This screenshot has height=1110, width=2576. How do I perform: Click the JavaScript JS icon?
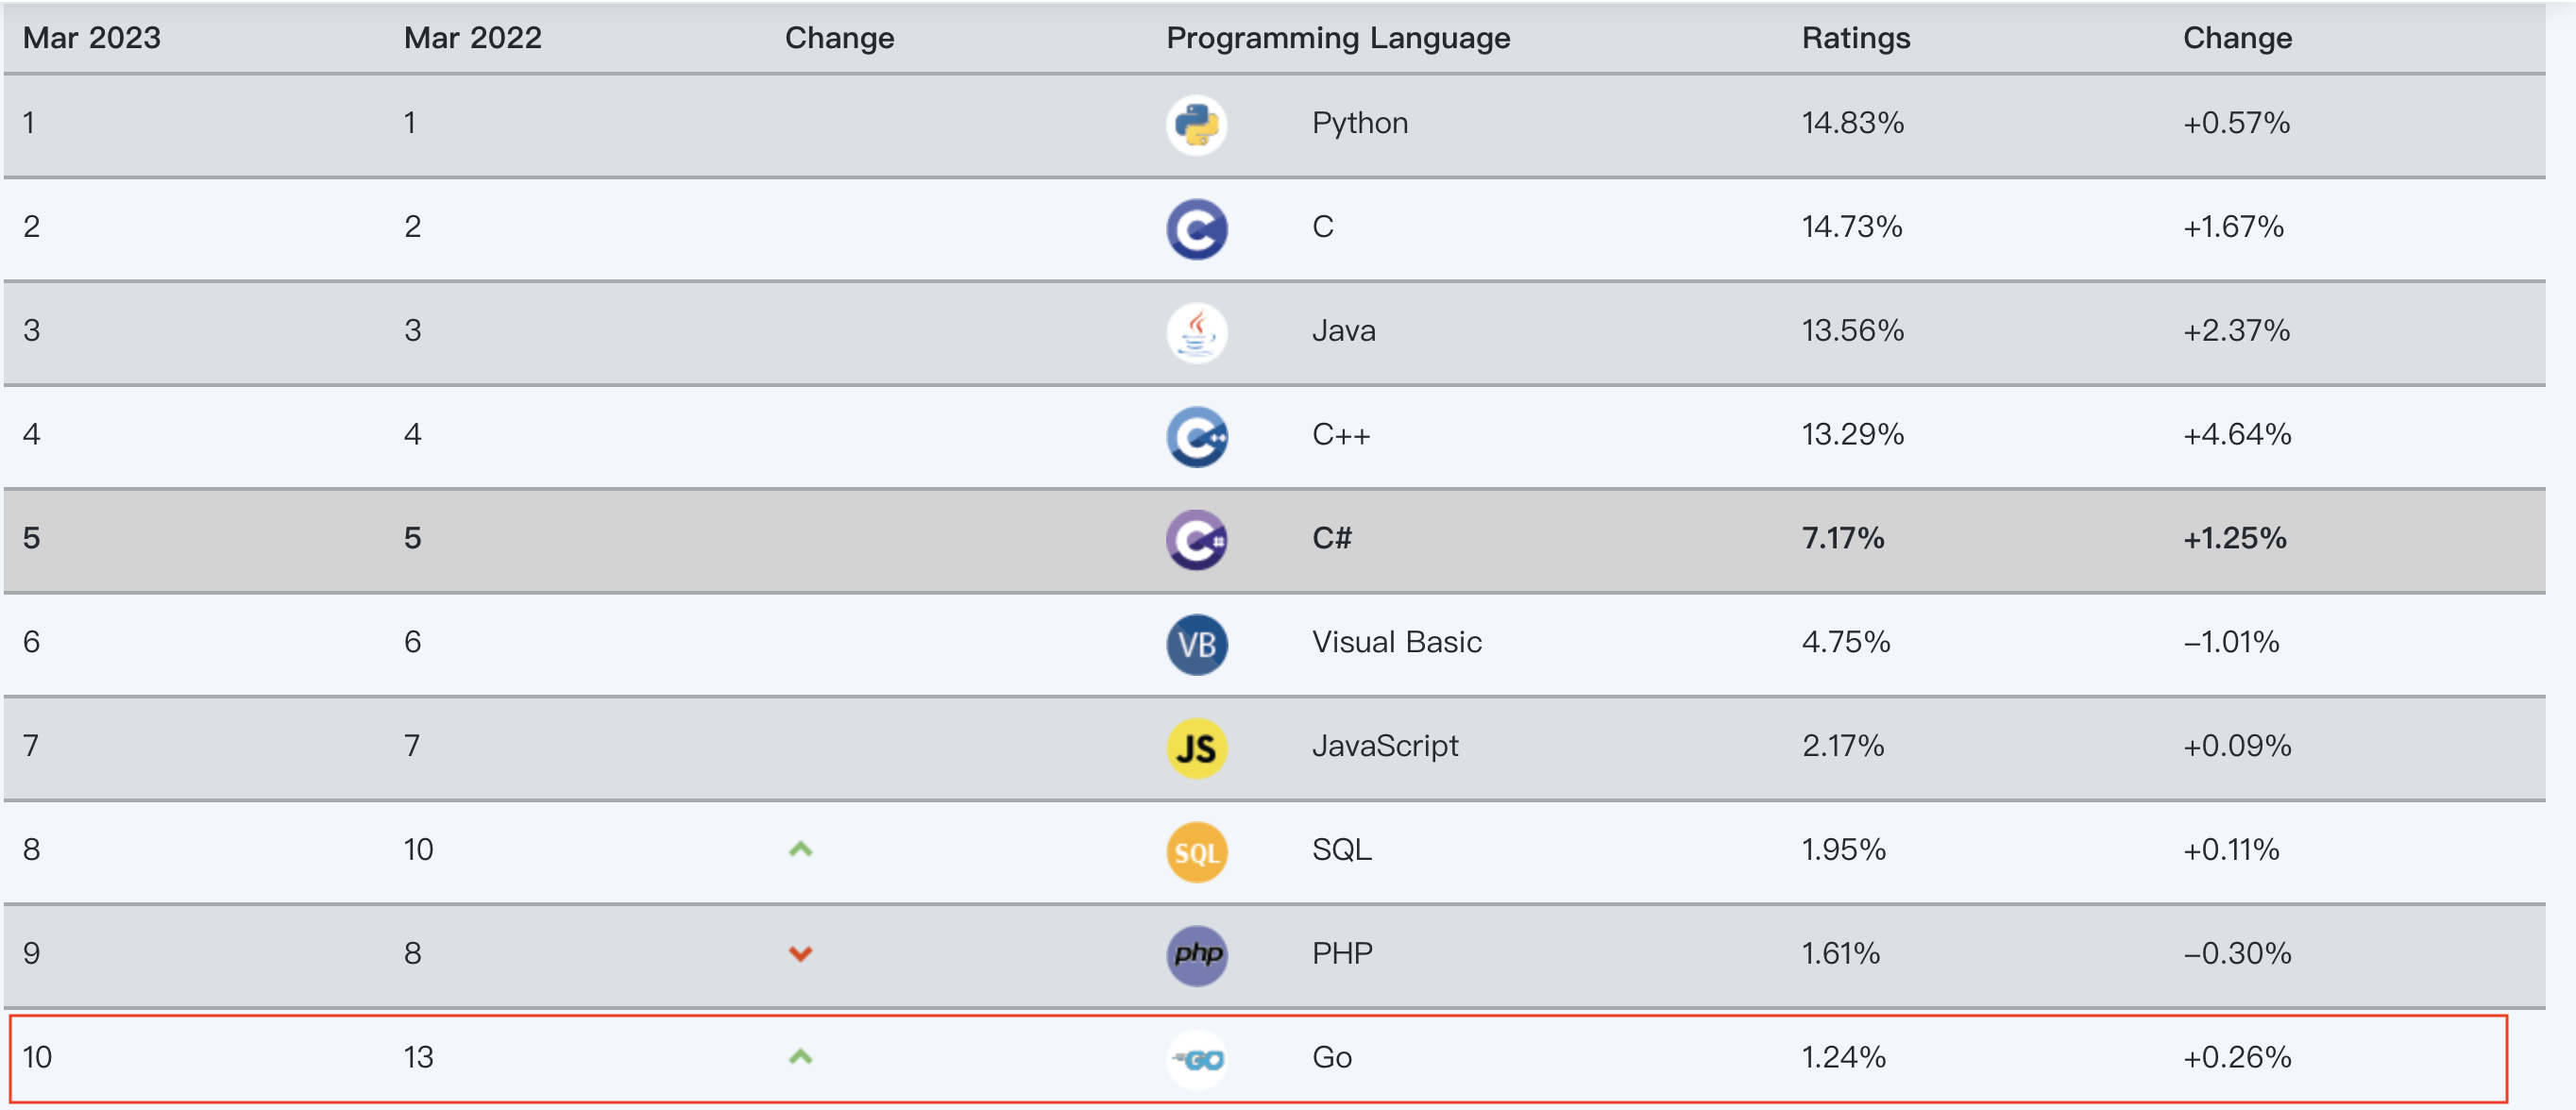click(x=1196, y=748)
